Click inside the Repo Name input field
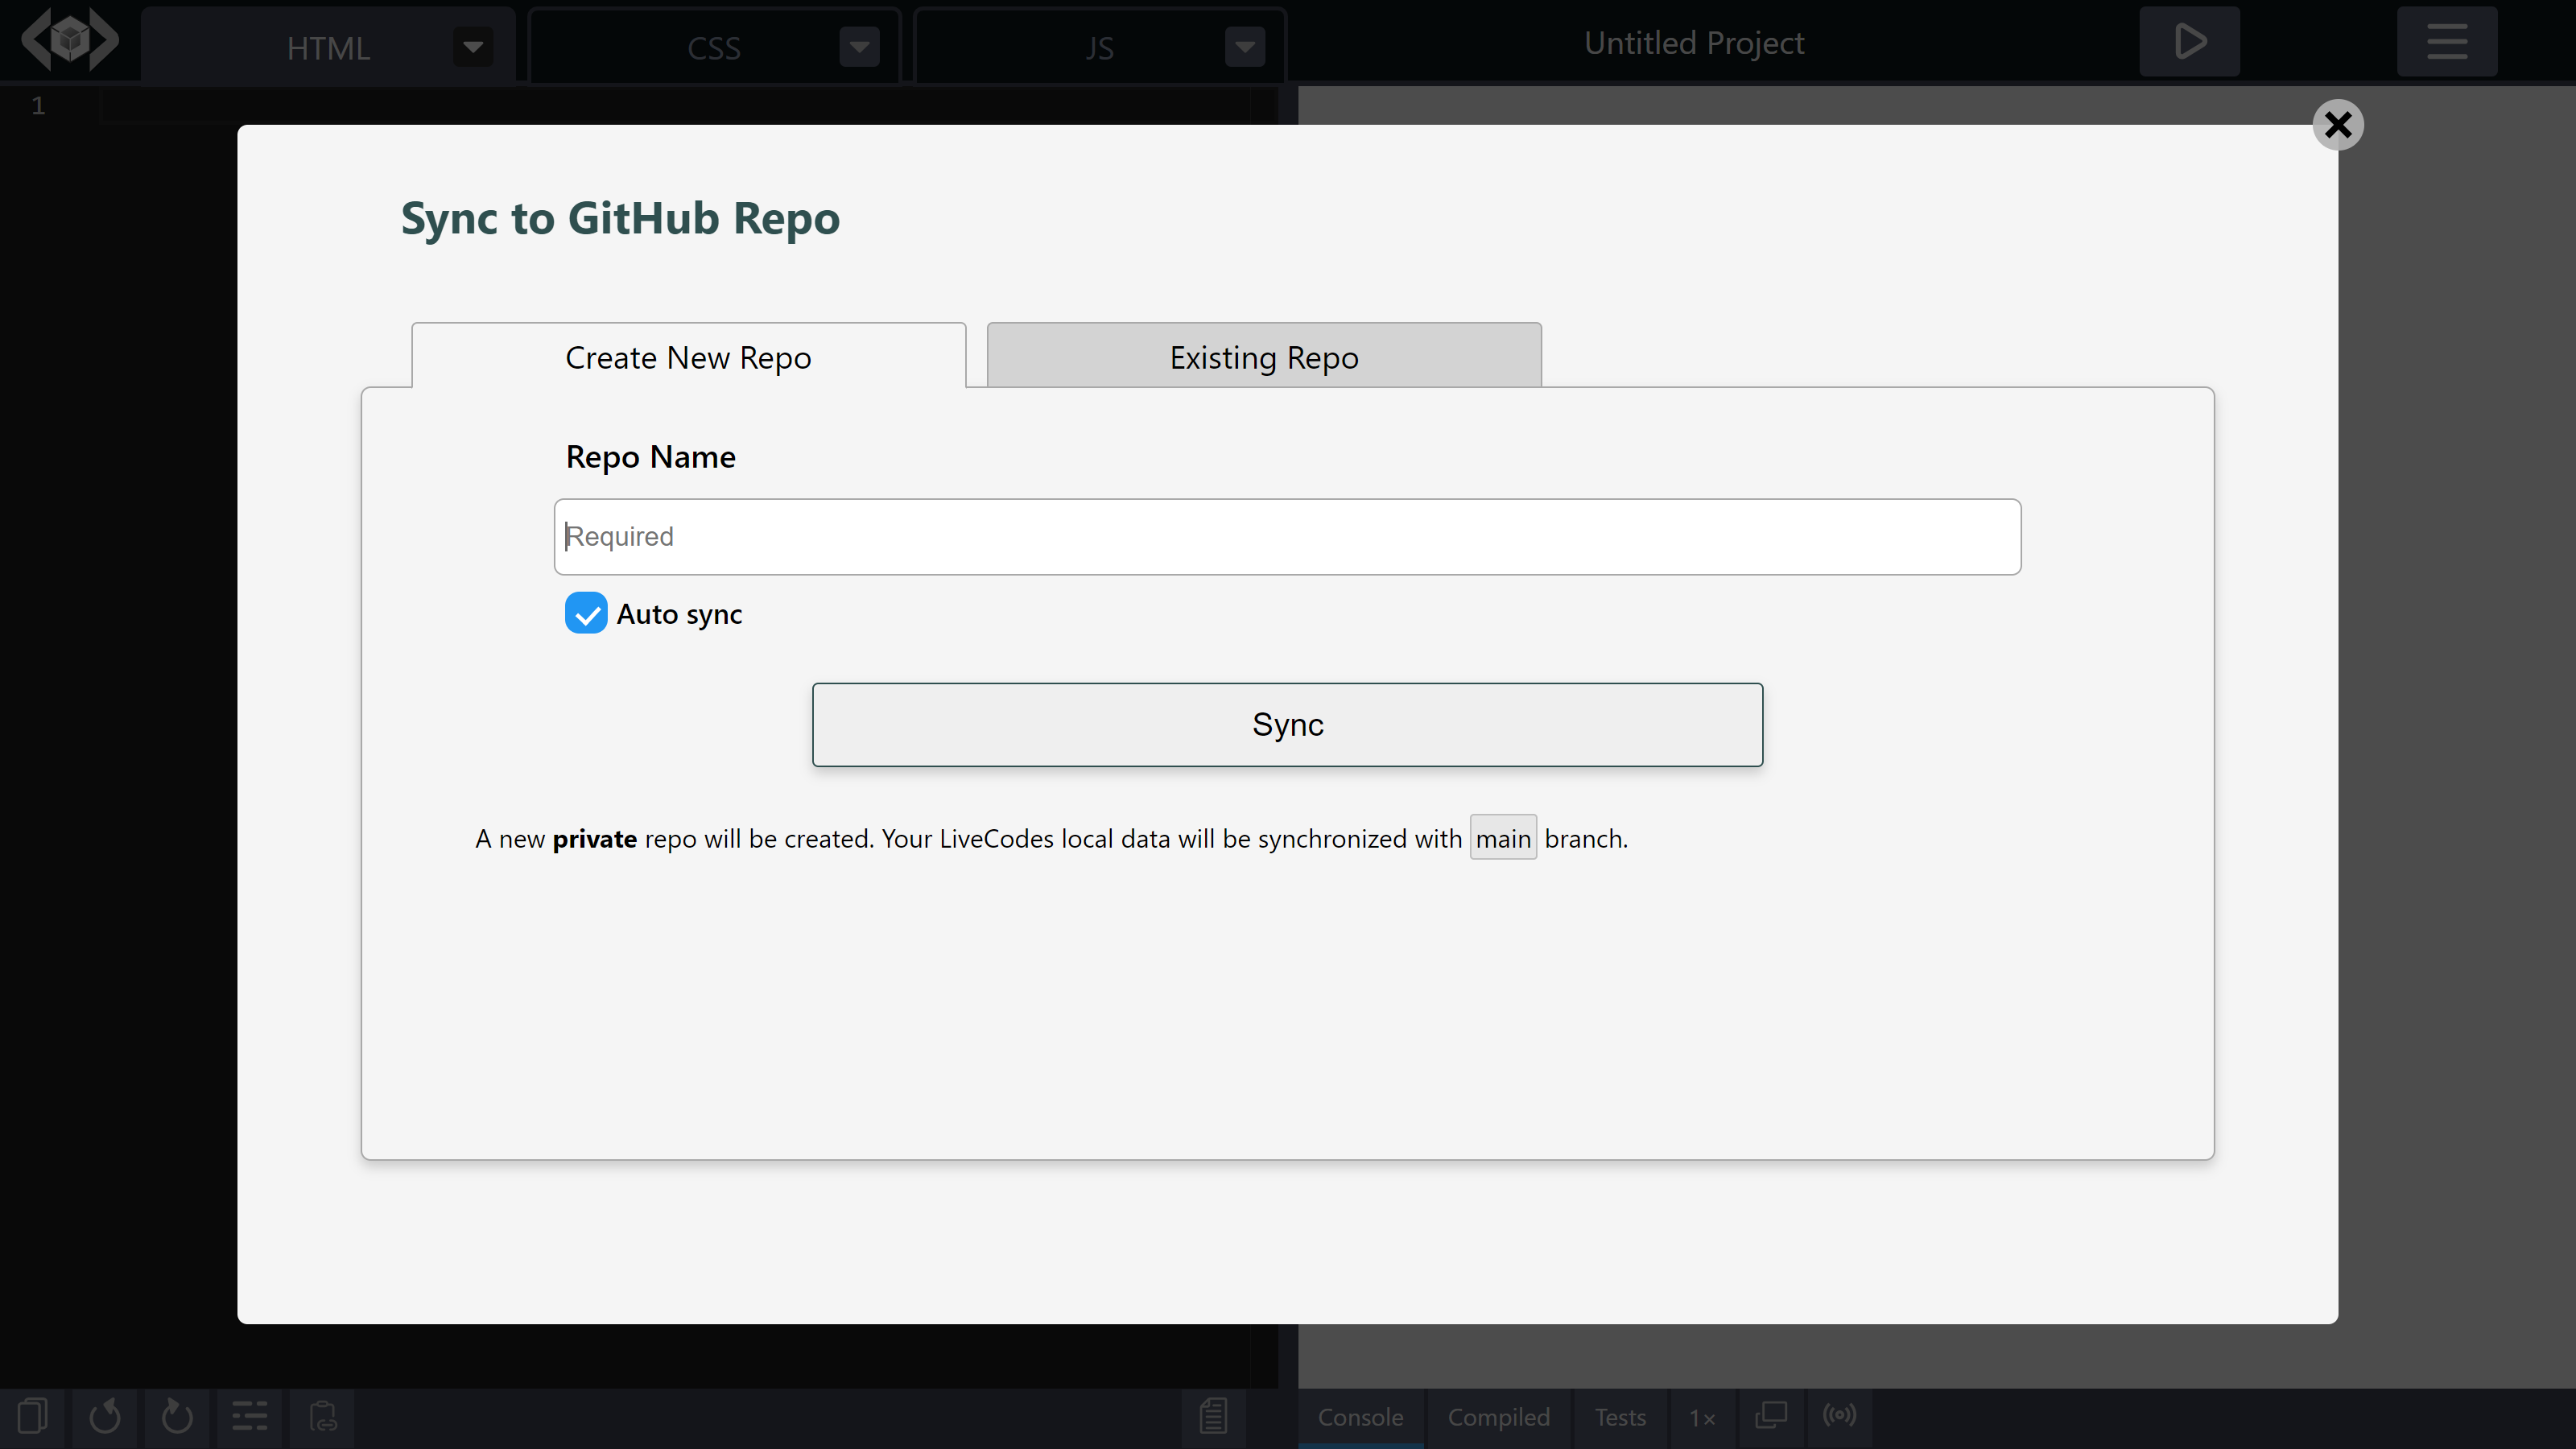This screenshot has width=2576, height=1449. click(1287, 536)
